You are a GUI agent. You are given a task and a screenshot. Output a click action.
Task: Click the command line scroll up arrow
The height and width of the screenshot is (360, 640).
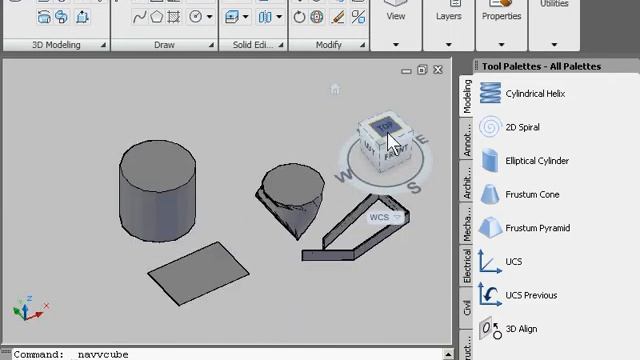(448, 354)
